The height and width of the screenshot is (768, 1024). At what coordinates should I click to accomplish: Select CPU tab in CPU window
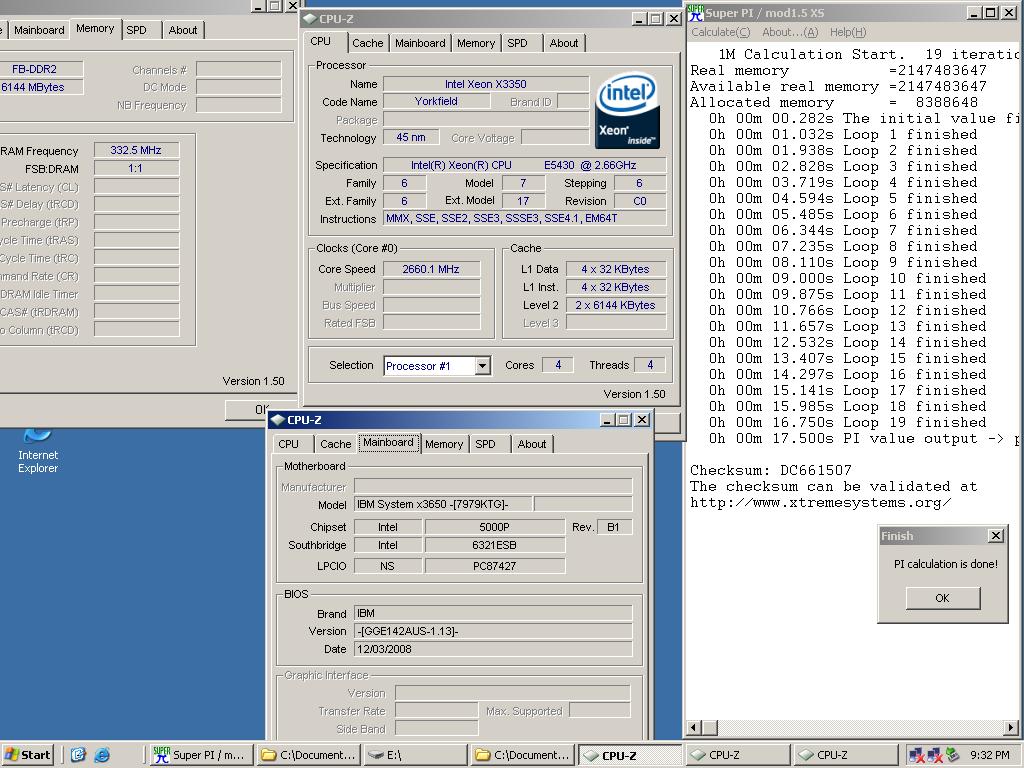321,41
